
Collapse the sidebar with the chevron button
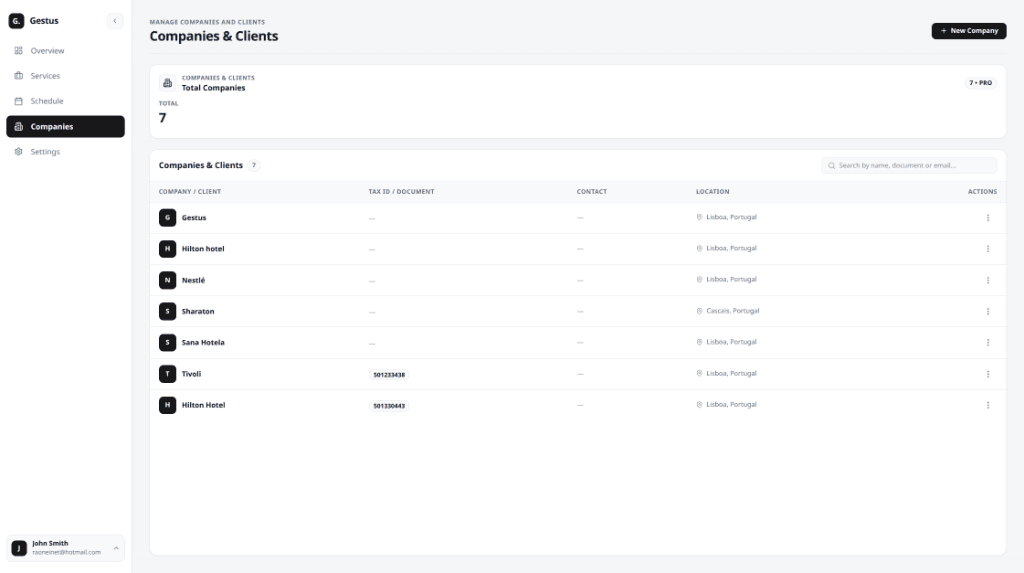tap(115, 21)
